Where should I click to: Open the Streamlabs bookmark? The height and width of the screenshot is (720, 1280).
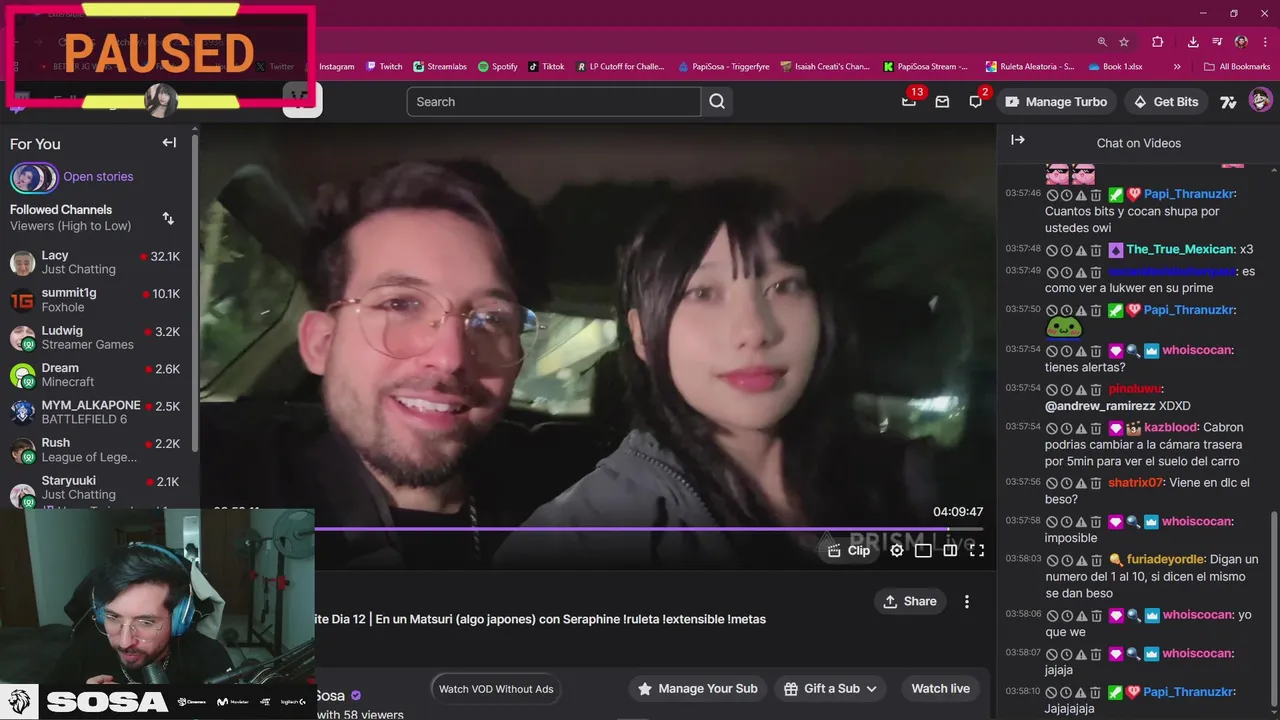(x=440, y=67)
